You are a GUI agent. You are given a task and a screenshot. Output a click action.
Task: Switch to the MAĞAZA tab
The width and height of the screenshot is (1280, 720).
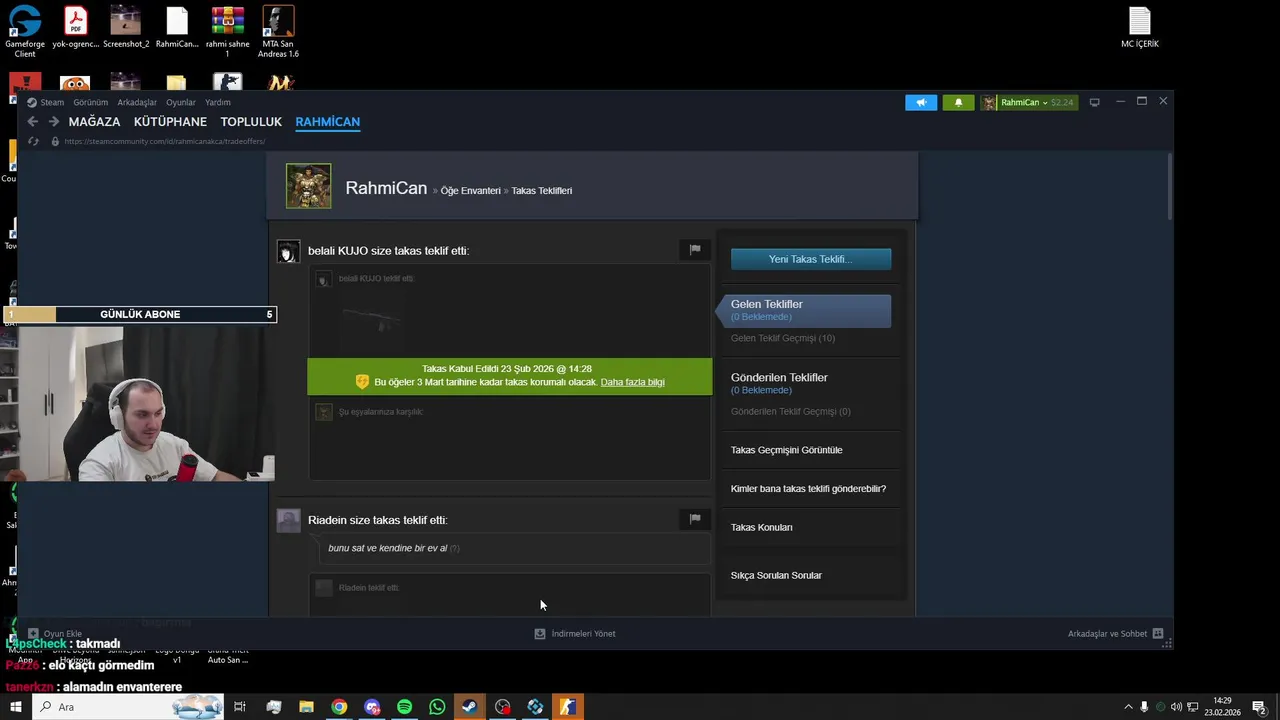pyautogui.click(x=94, y=122)
